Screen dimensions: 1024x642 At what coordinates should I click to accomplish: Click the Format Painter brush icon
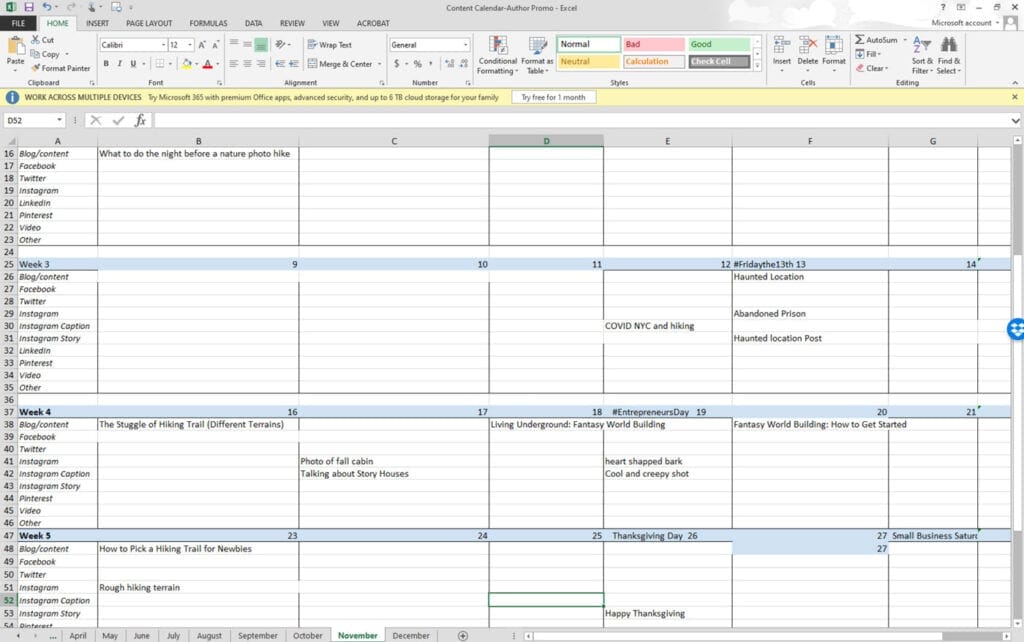click(37, 69)
